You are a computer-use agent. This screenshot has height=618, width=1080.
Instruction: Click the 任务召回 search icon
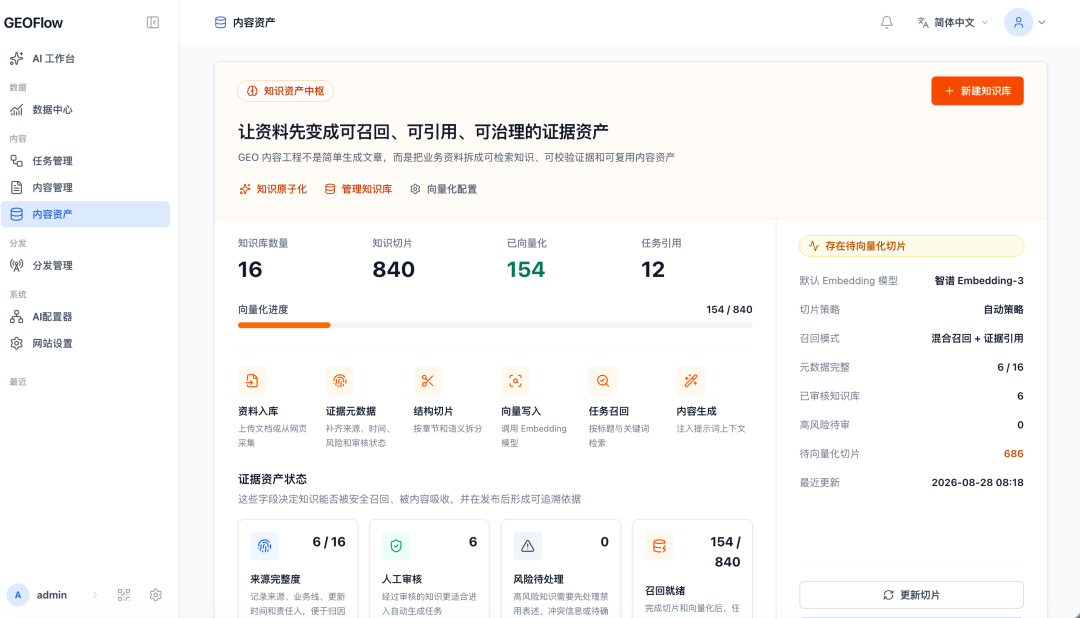(603, 380)
